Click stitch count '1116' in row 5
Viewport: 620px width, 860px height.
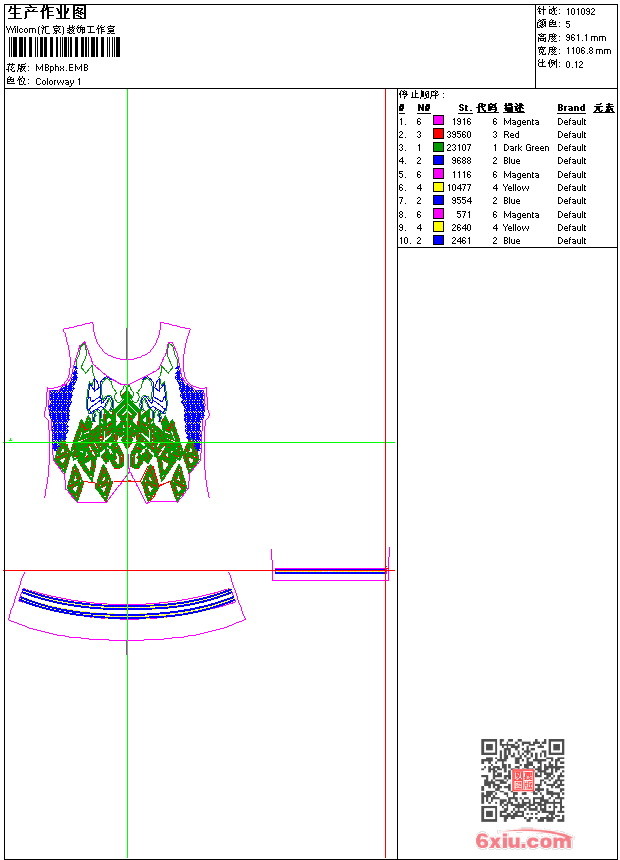pos(461,175)
